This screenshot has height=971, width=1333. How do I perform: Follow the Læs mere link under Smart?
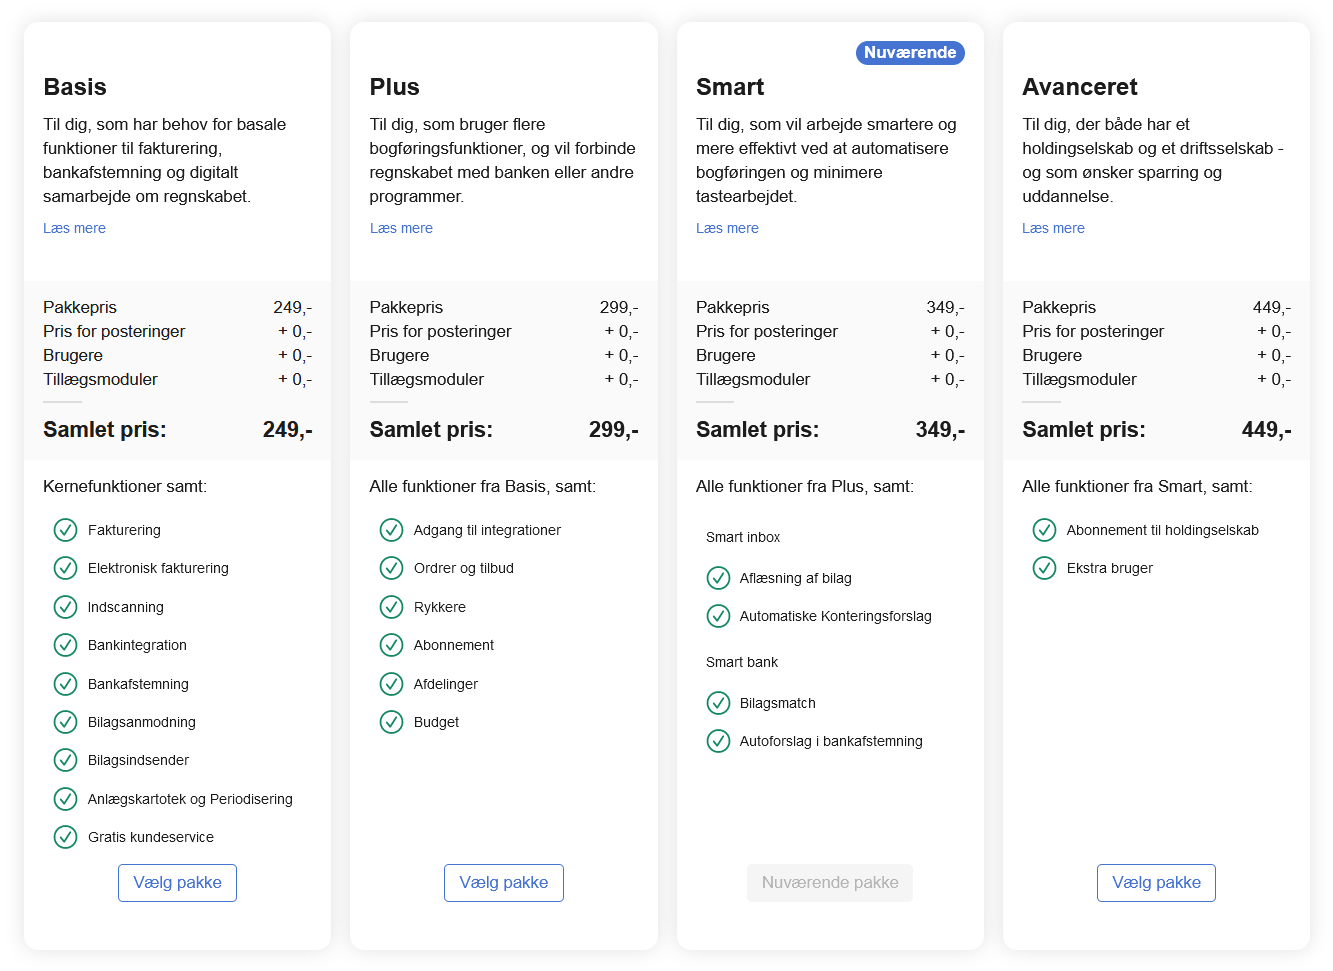pos(727,228)
